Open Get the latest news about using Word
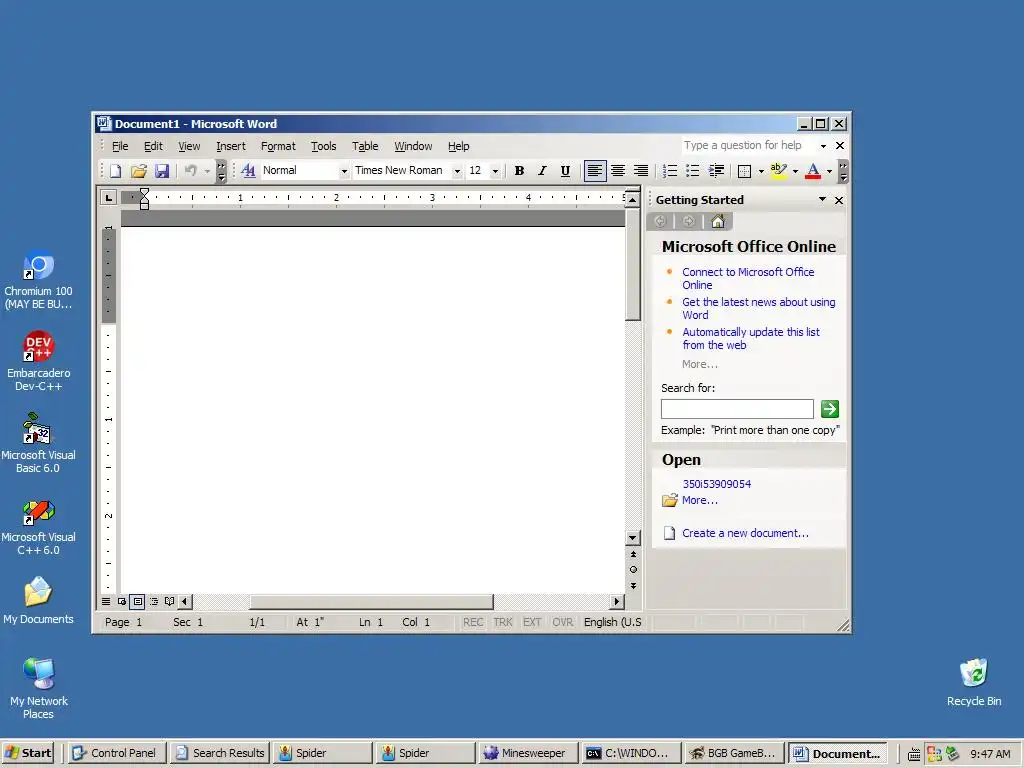Screen dimensions: 1024x768 coord(758,308)
